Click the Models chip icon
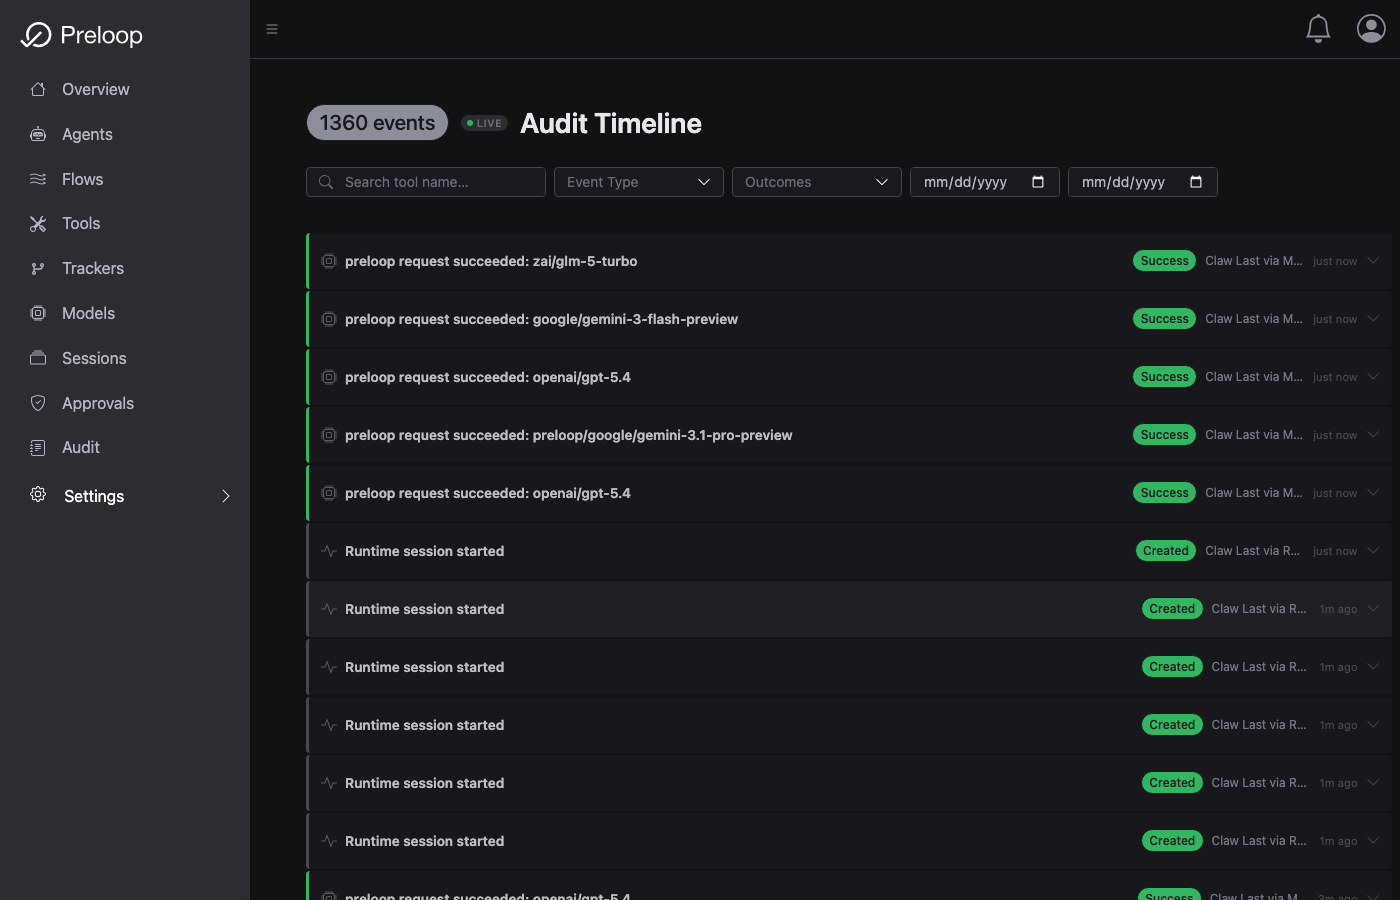The image size is (1400, 900). pos(38,313)
